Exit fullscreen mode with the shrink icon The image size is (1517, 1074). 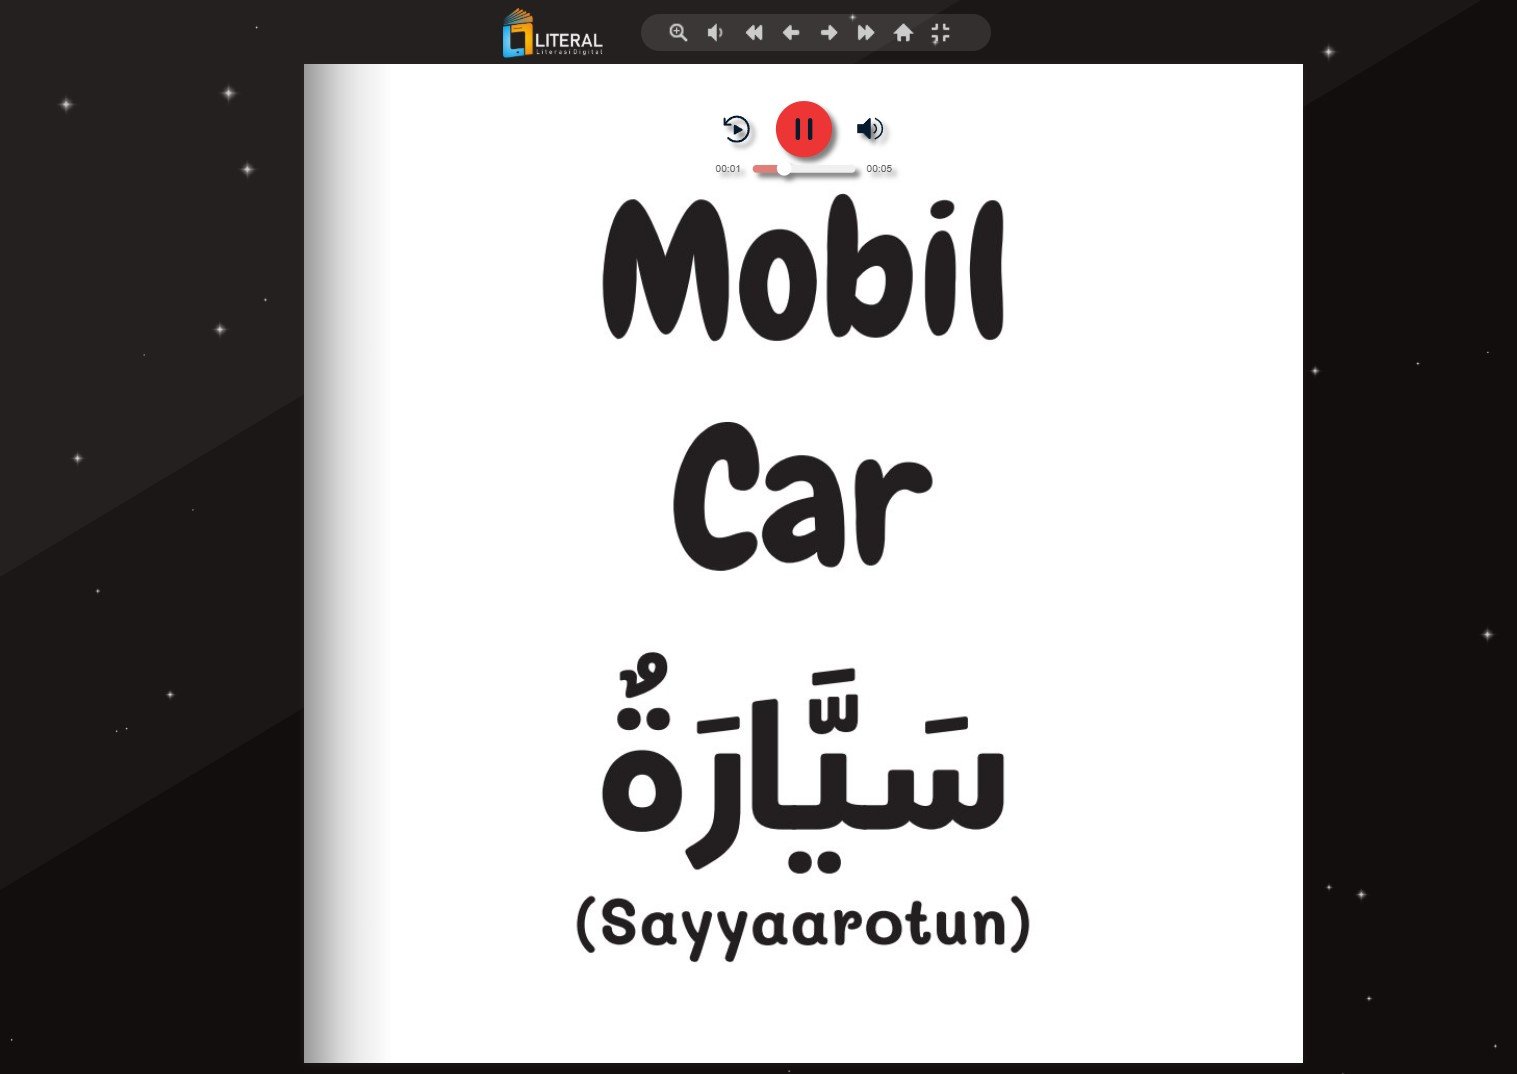940,33
